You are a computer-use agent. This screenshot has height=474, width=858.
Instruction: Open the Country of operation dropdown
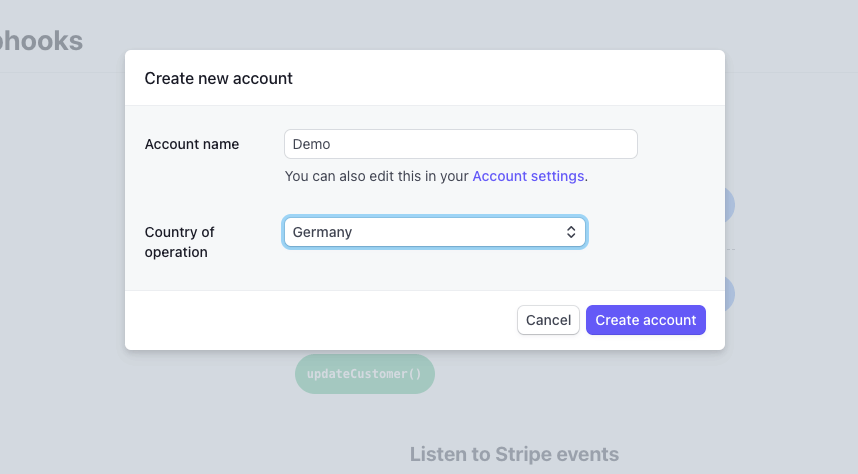tap(434, 232)
